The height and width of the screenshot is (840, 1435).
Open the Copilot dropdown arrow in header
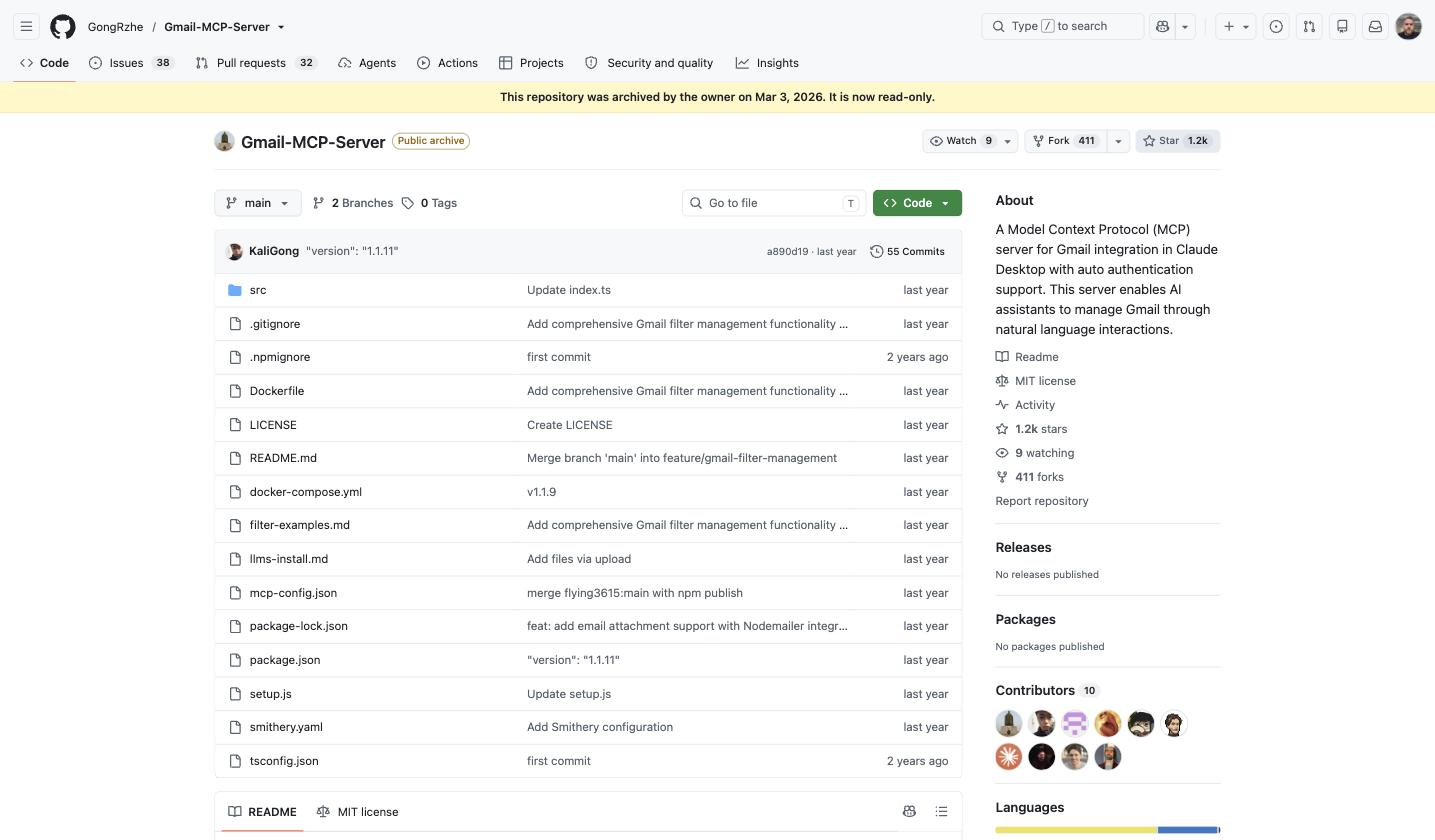point(1185,27)
